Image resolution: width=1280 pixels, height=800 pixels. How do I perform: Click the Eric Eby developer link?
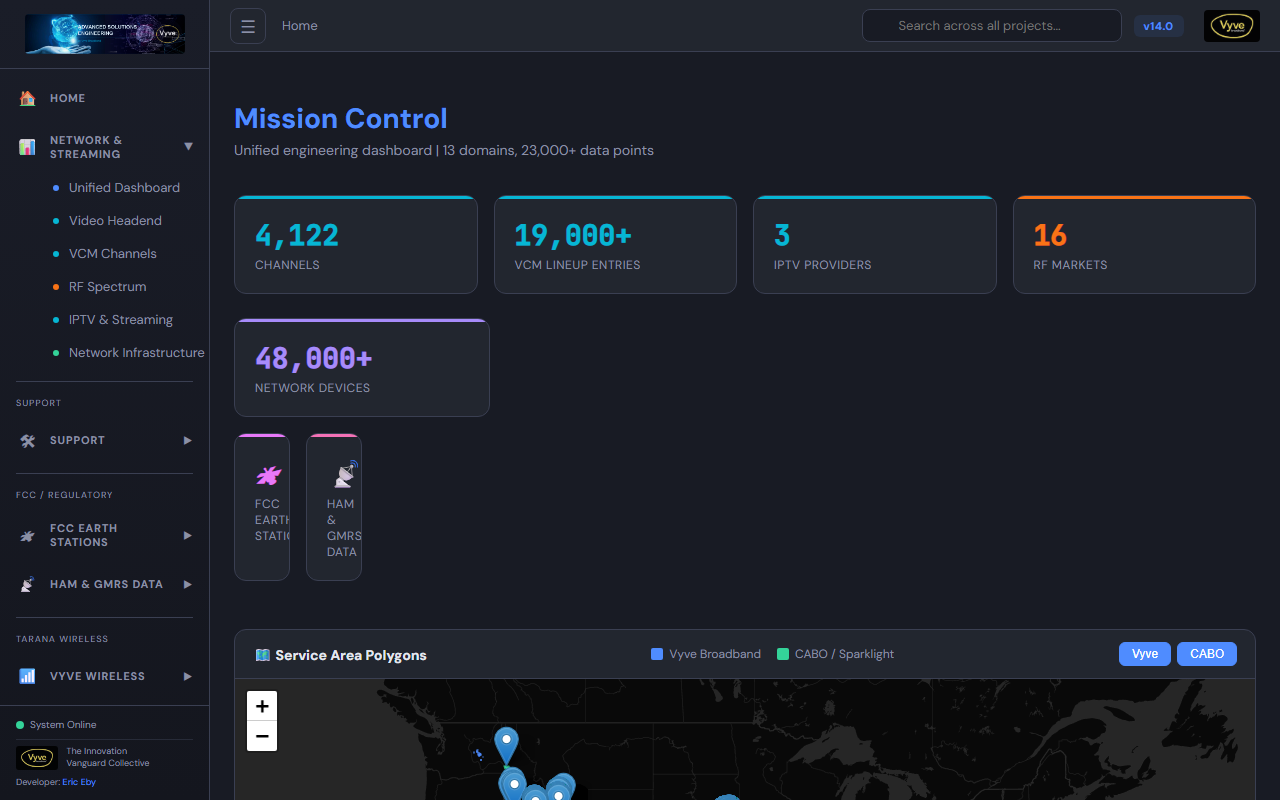[79, 782]
